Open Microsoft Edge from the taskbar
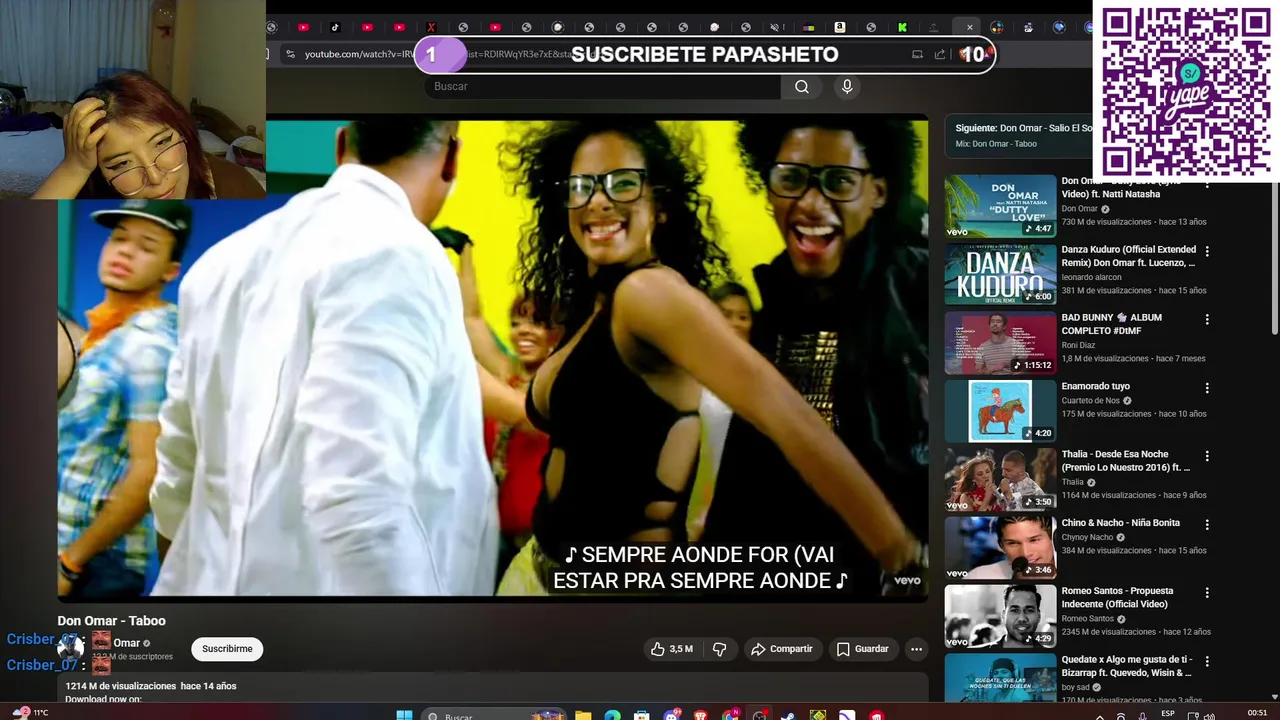The image size is (1280, 720). point(612,715)
